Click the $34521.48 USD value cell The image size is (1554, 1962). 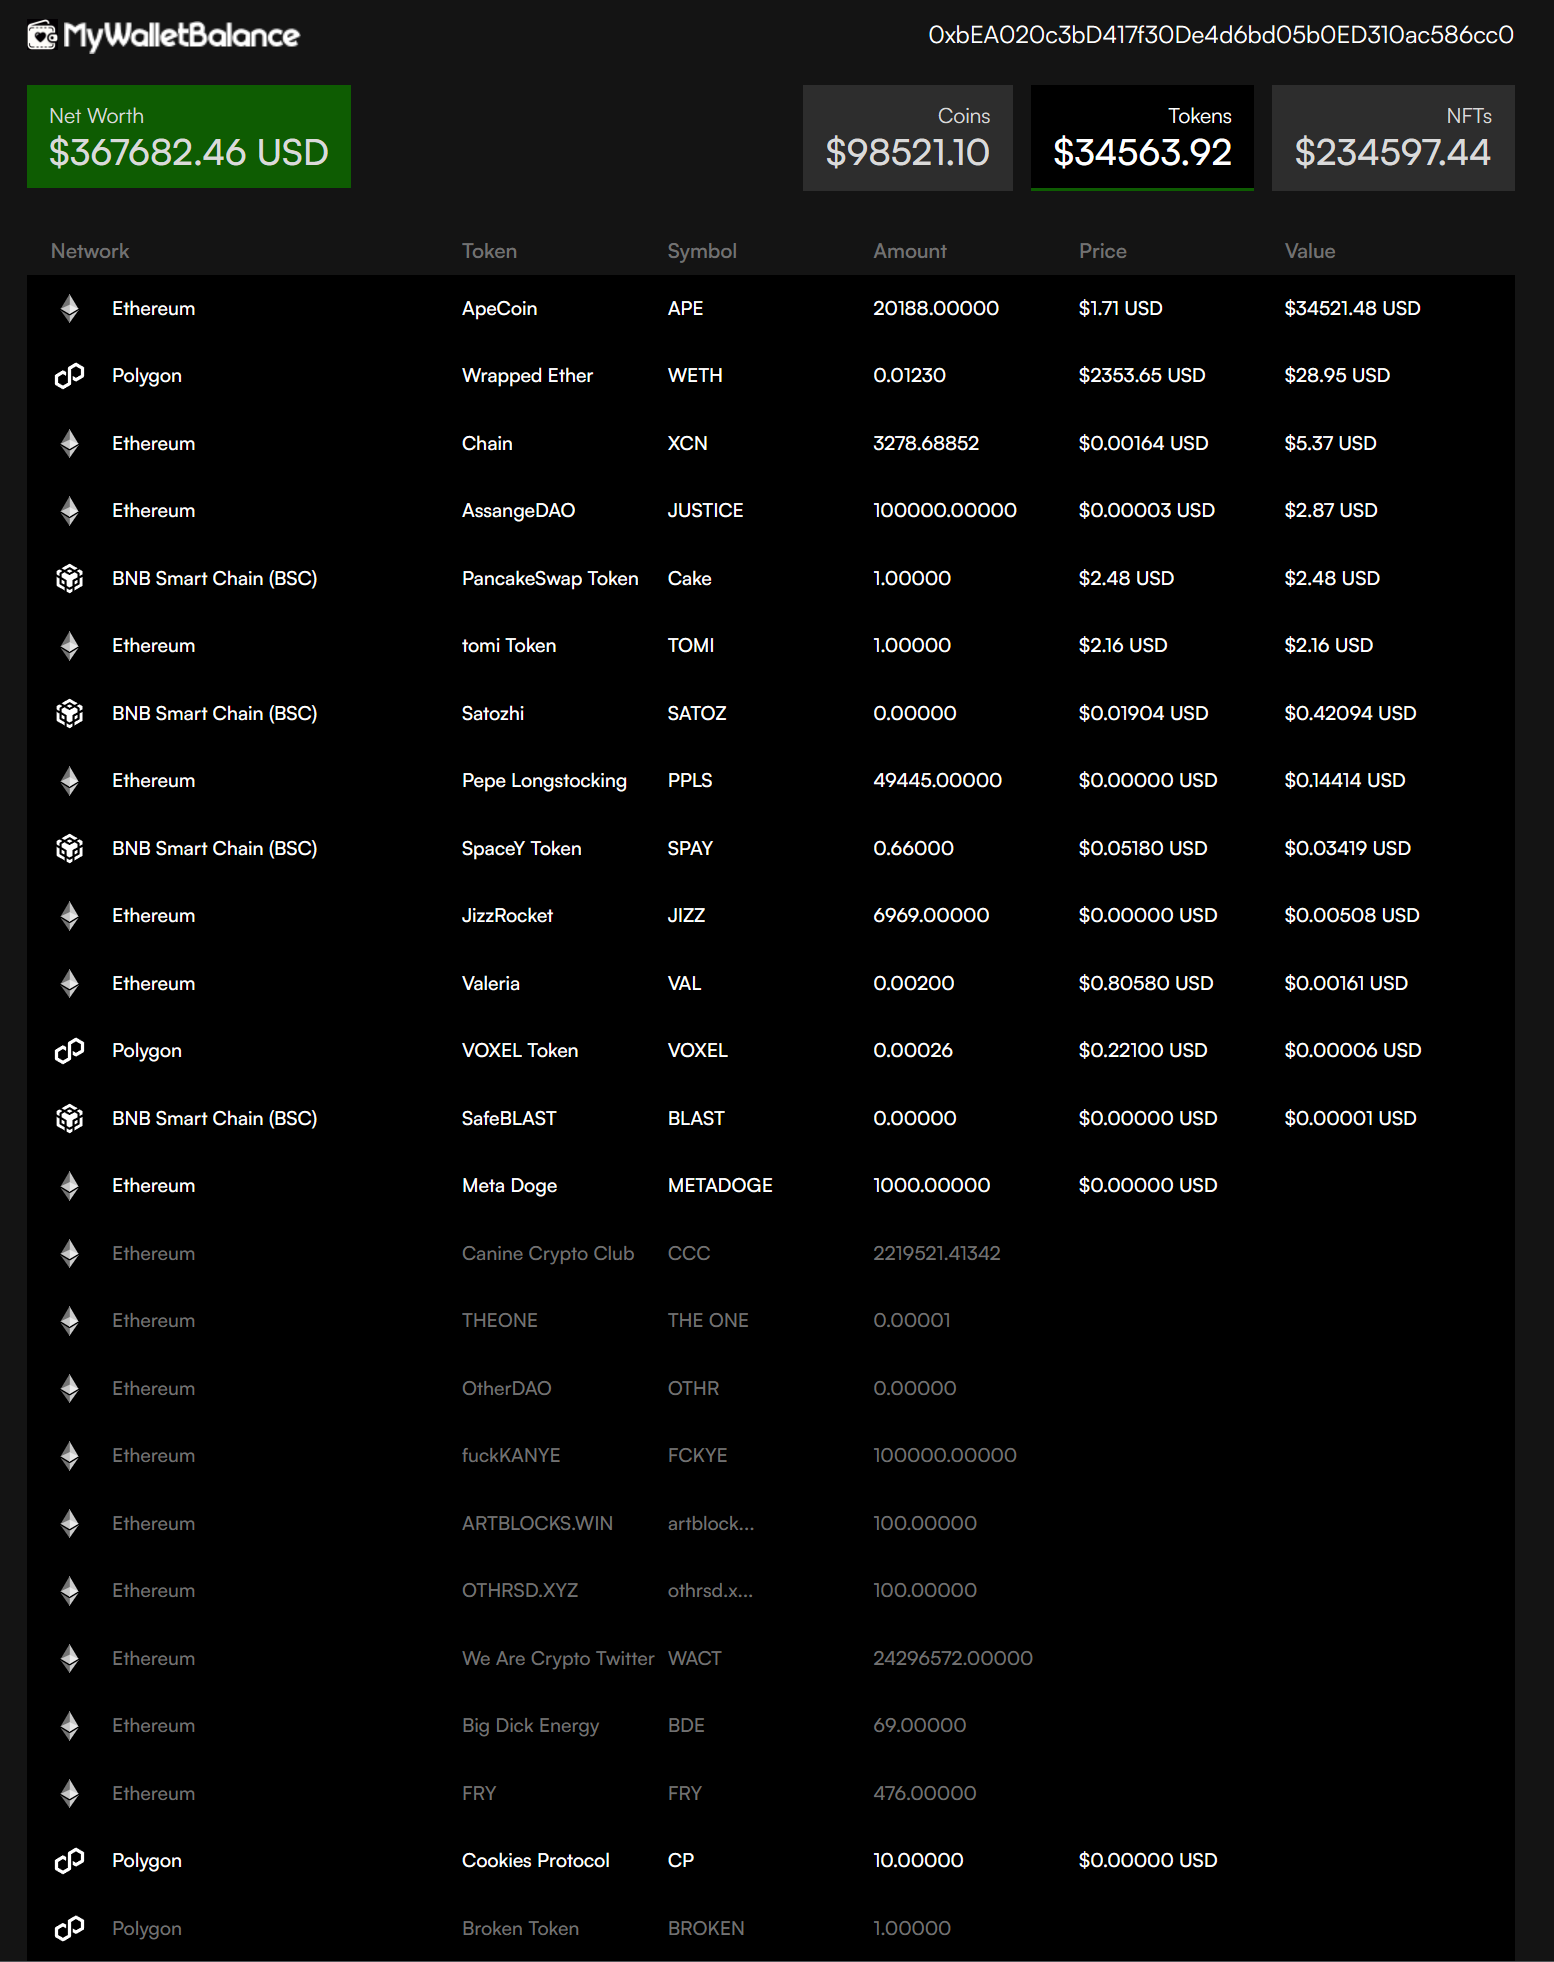click(x=1353, y=309)
